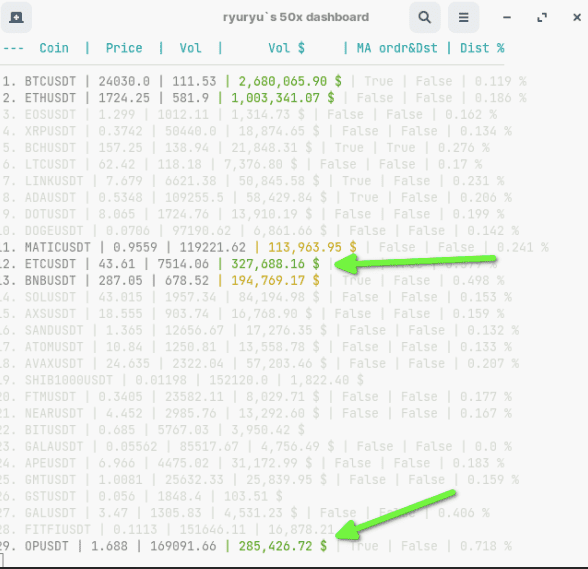This screenshot has height=569, width=588.
Task: Select the LTCUSDT row name
Action: 50,164
